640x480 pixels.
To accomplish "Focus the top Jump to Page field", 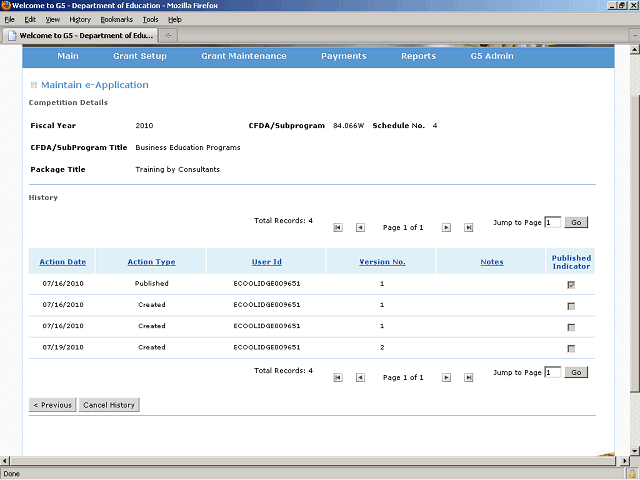I will click(x=553, y=222).
